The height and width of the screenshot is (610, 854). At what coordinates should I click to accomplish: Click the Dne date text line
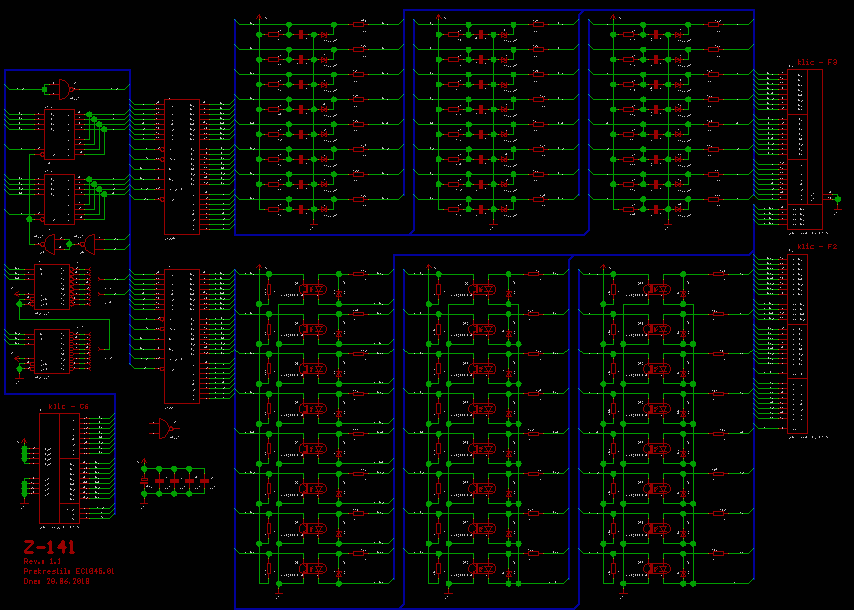click(x=57, y=580)
